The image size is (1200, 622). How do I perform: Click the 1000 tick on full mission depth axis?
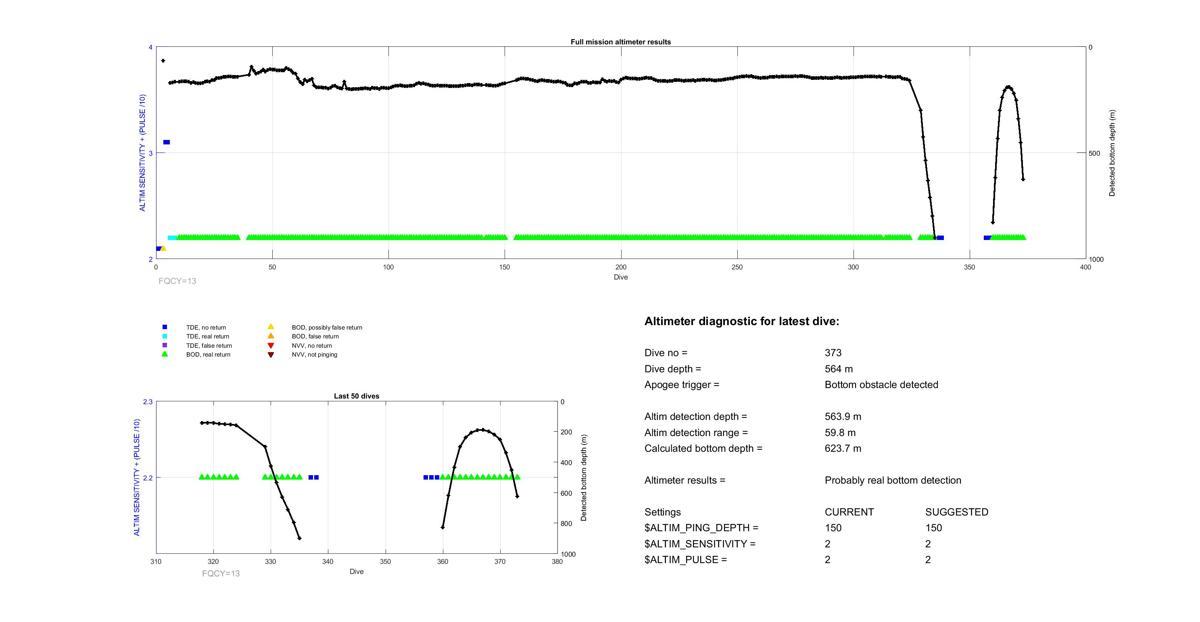[x=1097, y=259]
